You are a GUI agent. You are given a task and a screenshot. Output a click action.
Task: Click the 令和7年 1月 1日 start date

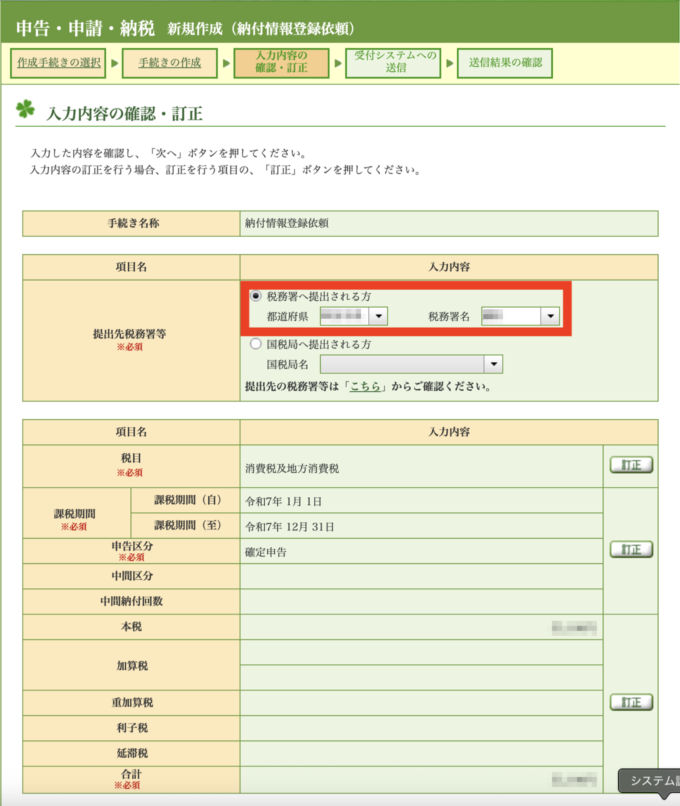283,501
